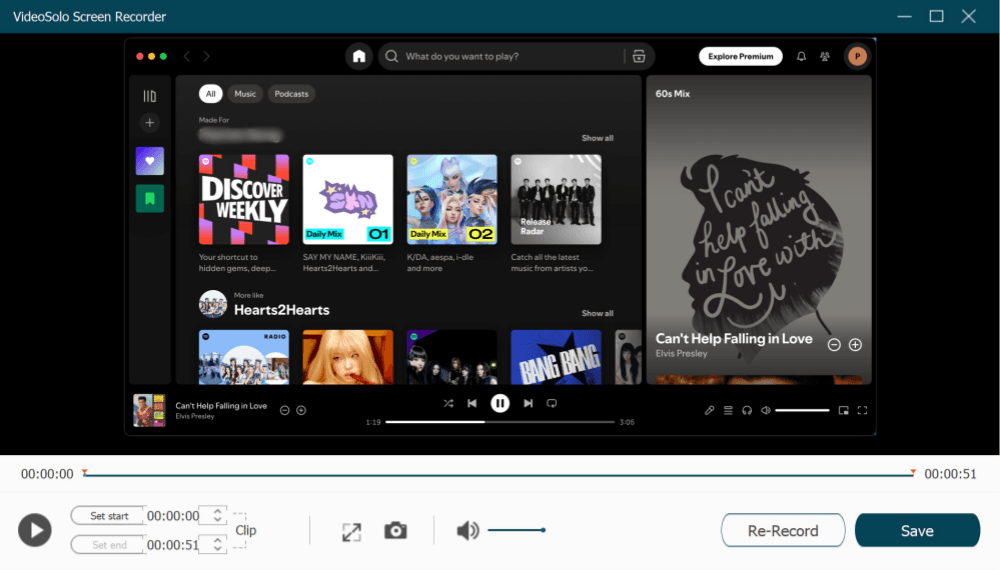Add song via now-playing panel plus icon
Screen dimensions: 1000x570
point(855,345)
